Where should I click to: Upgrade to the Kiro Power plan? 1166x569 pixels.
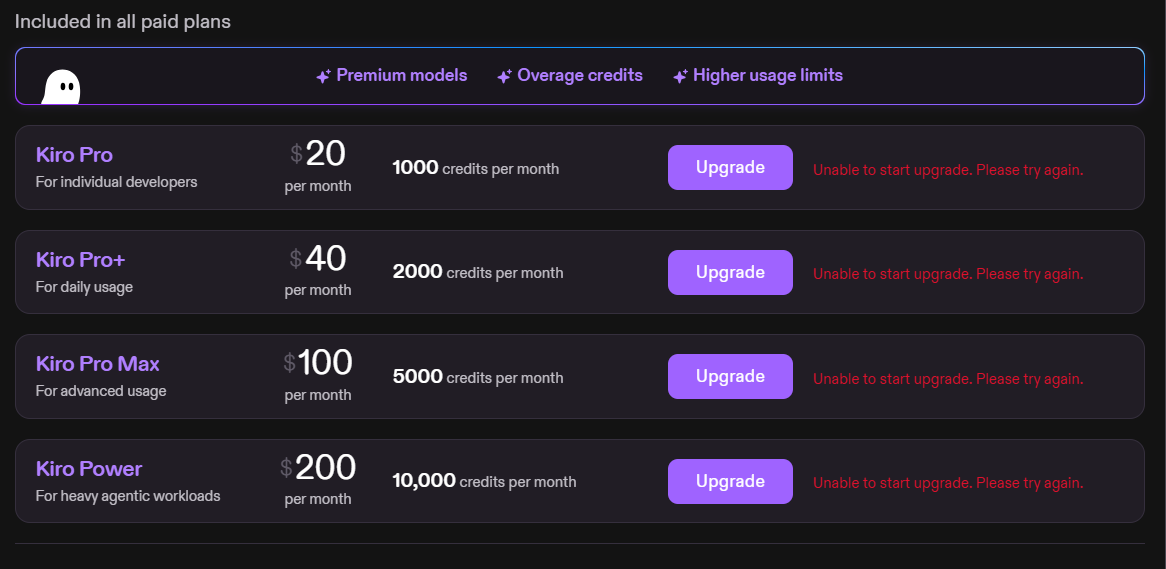[x=730, y=481]
